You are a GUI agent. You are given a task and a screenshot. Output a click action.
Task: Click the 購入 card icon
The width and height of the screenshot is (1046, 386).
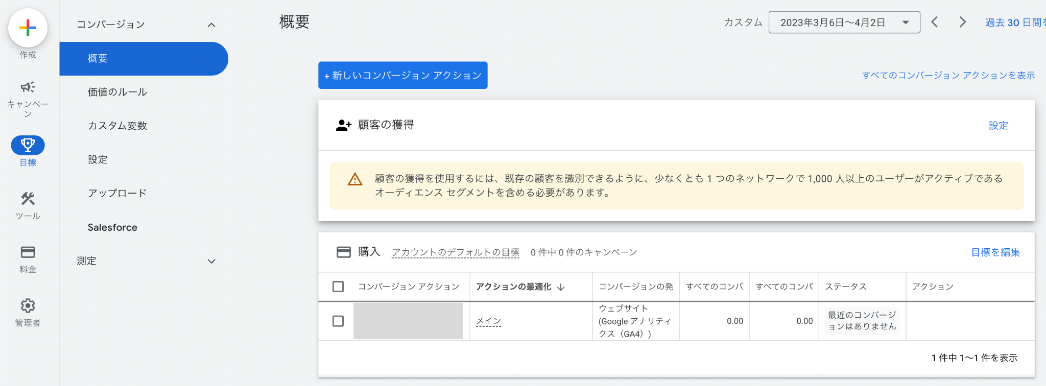pyautogui.click(x=343, y=252)
